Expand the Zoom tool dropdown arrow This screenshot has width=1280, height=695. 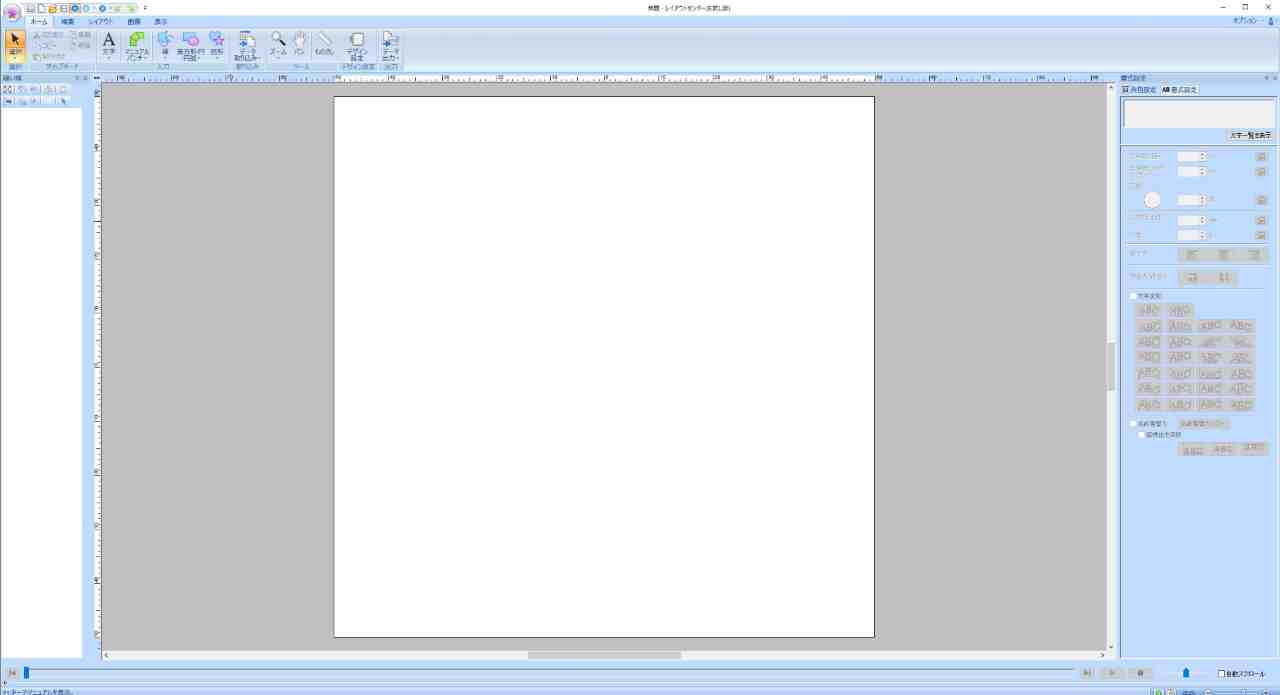tap(278, 58)
